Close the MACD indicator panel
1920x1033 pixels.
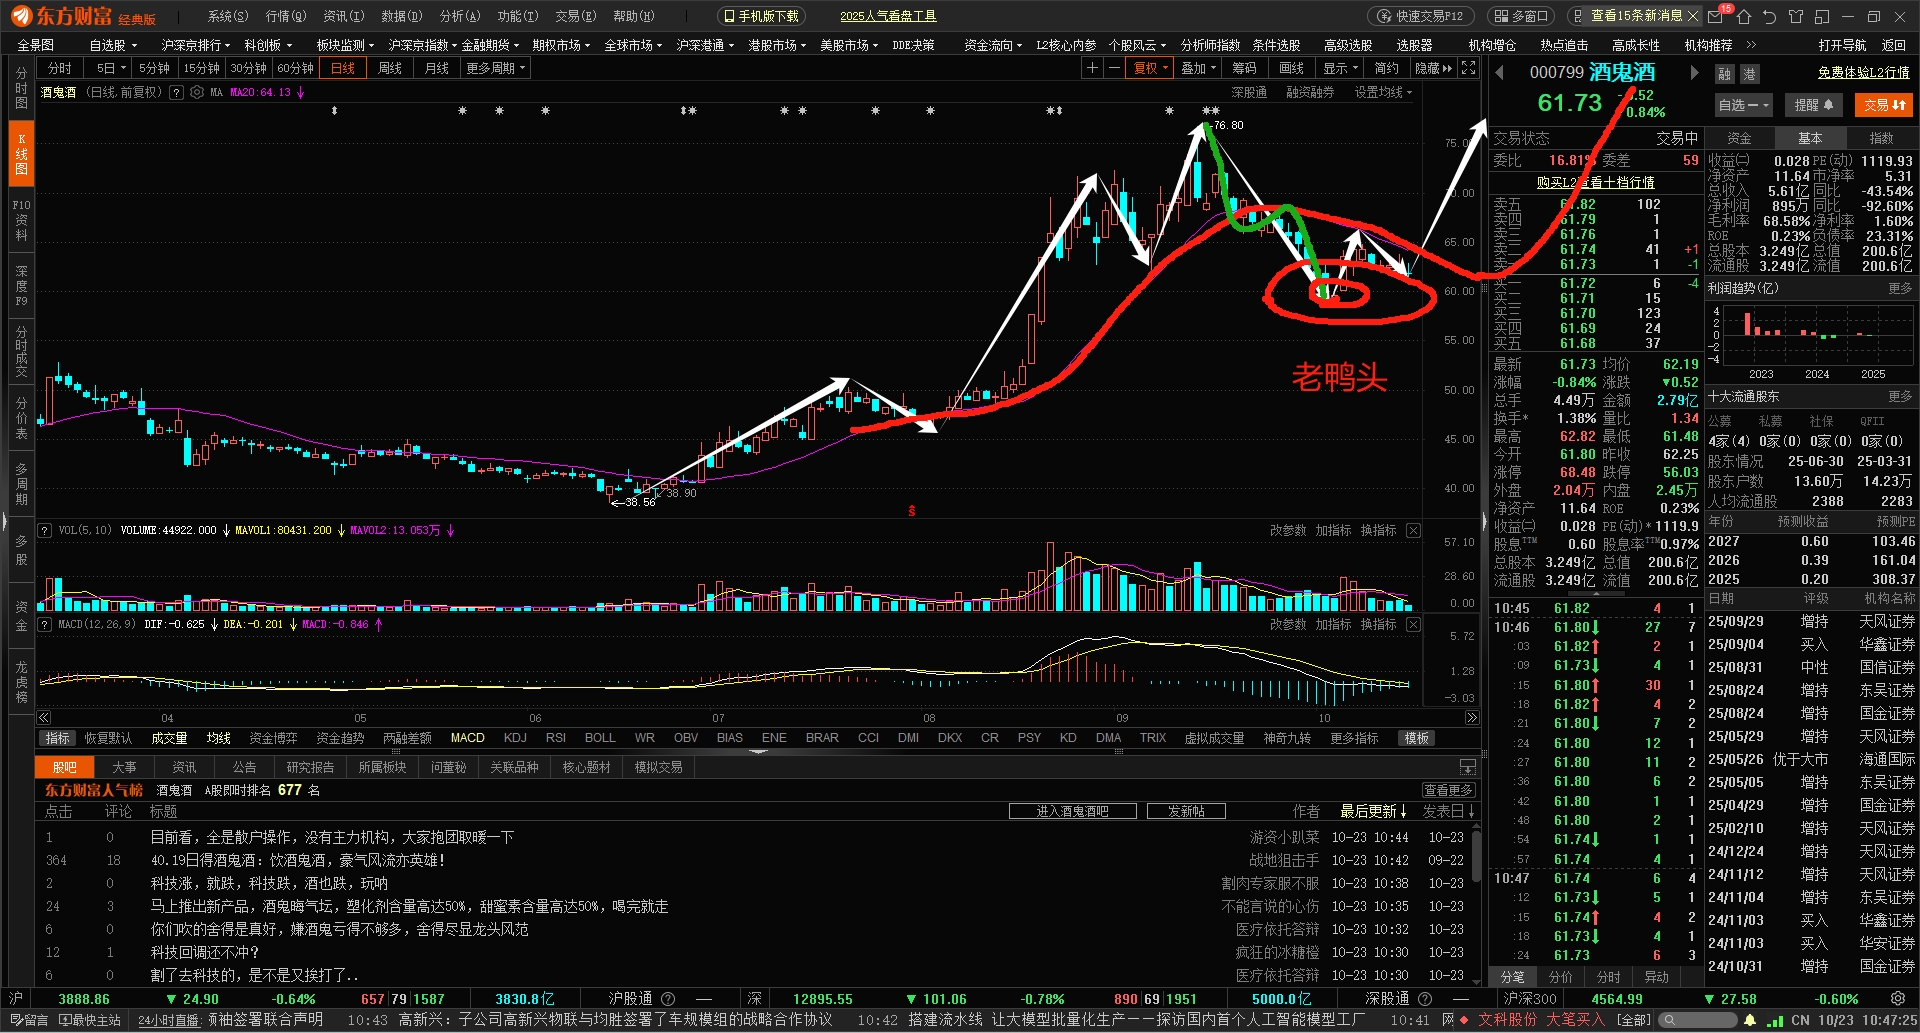click(1413, 624)
